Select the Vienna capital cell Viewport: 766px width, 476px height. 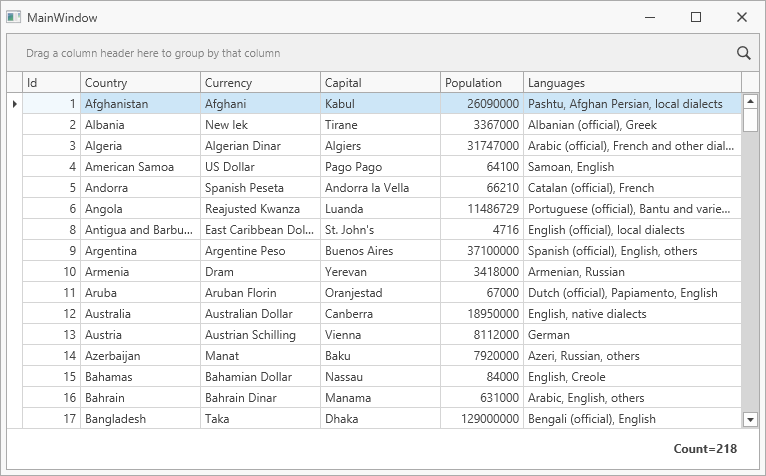point(381,335)
